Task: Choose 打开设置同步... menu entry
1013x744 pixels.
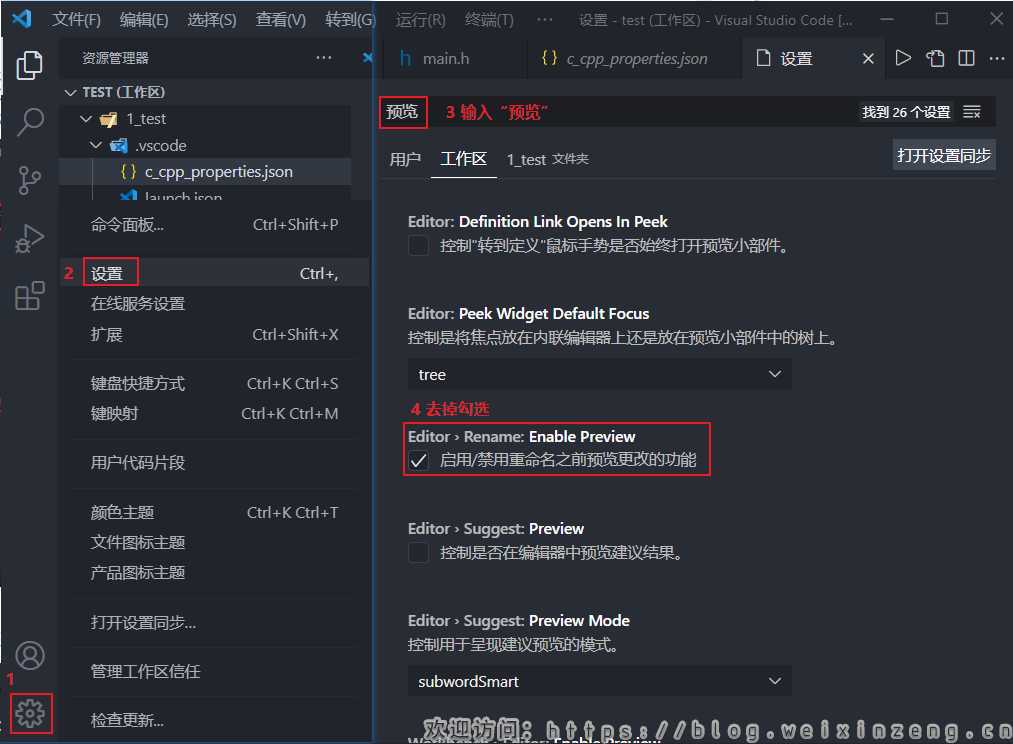Action: 214,623
